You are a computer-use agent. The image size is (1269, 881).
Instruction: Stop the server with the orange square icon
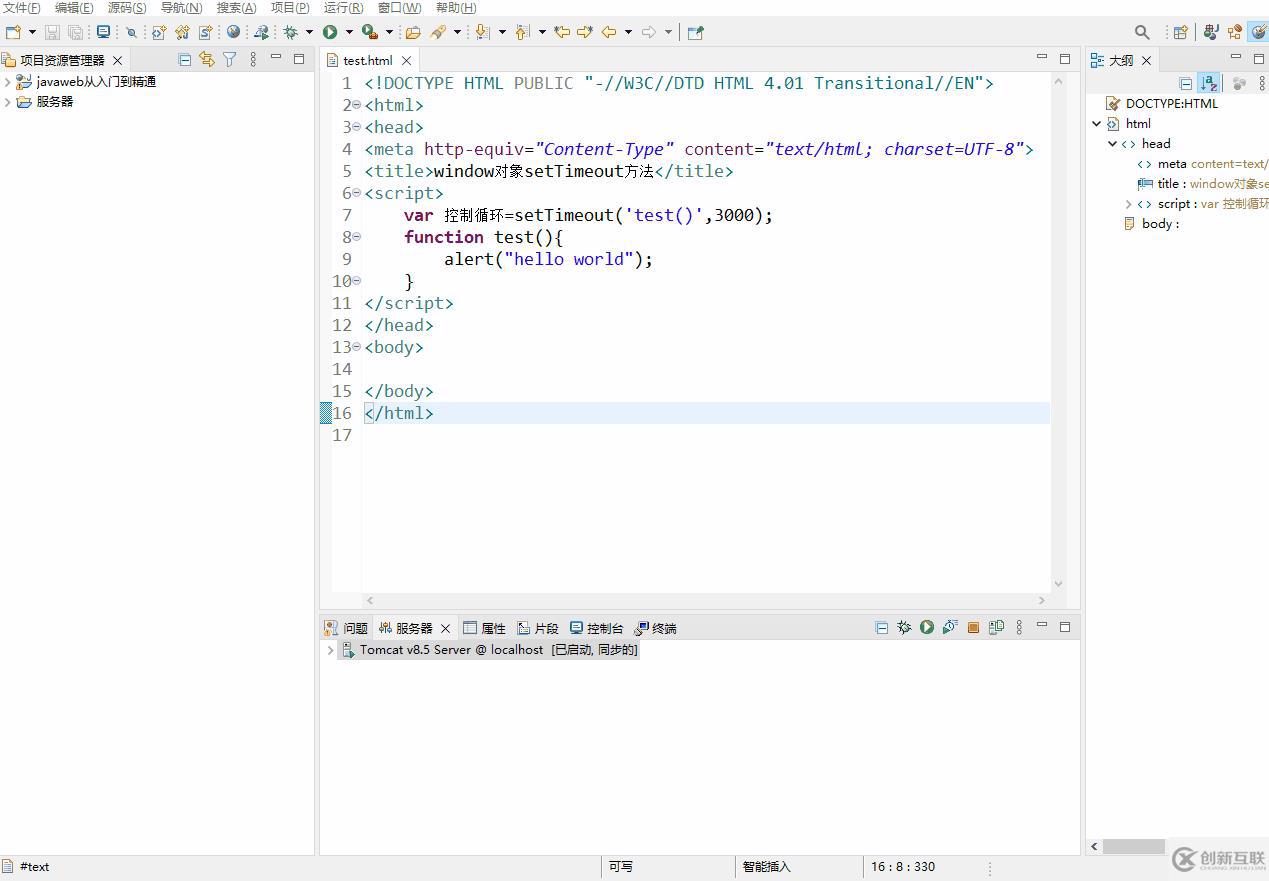point(973,628)
